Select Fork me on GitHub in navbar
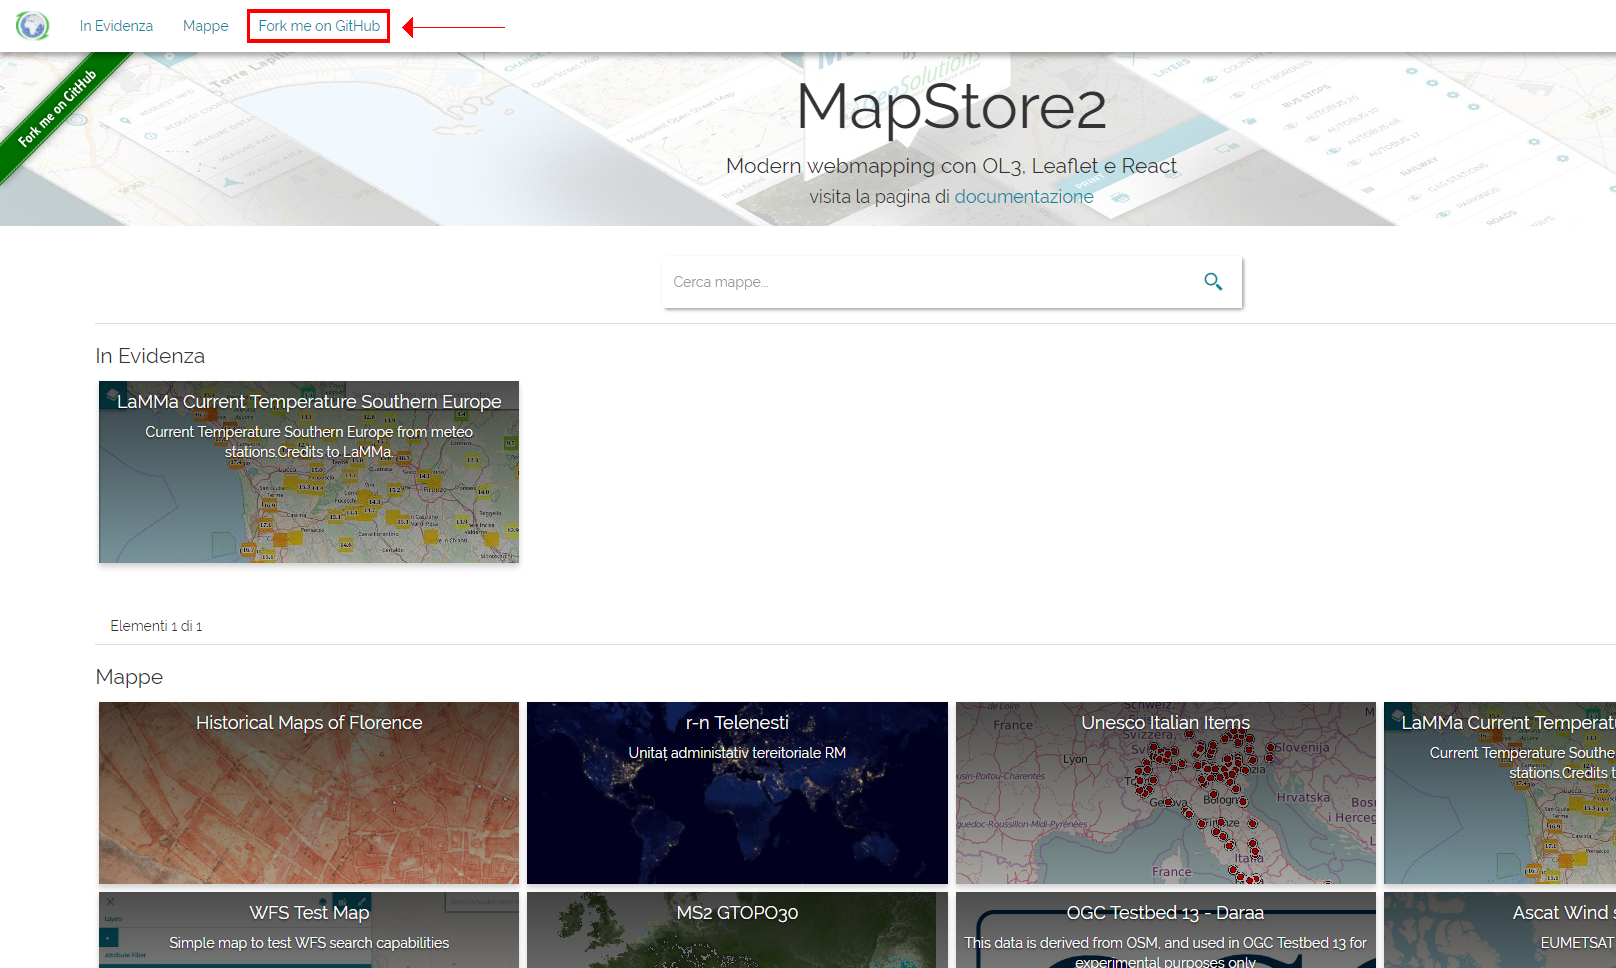This screenshot has height=968, width=1616. (319, 26)
